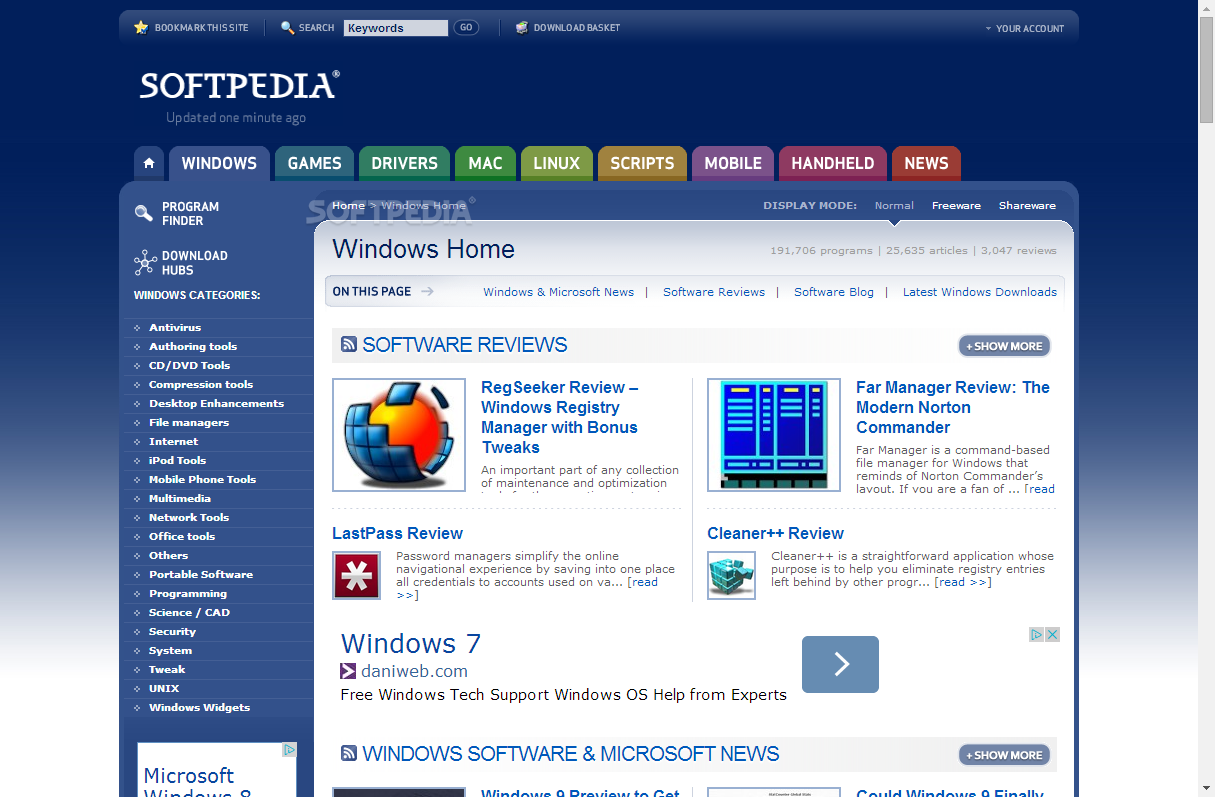Set display mode to Freeware

click(956, 205)
